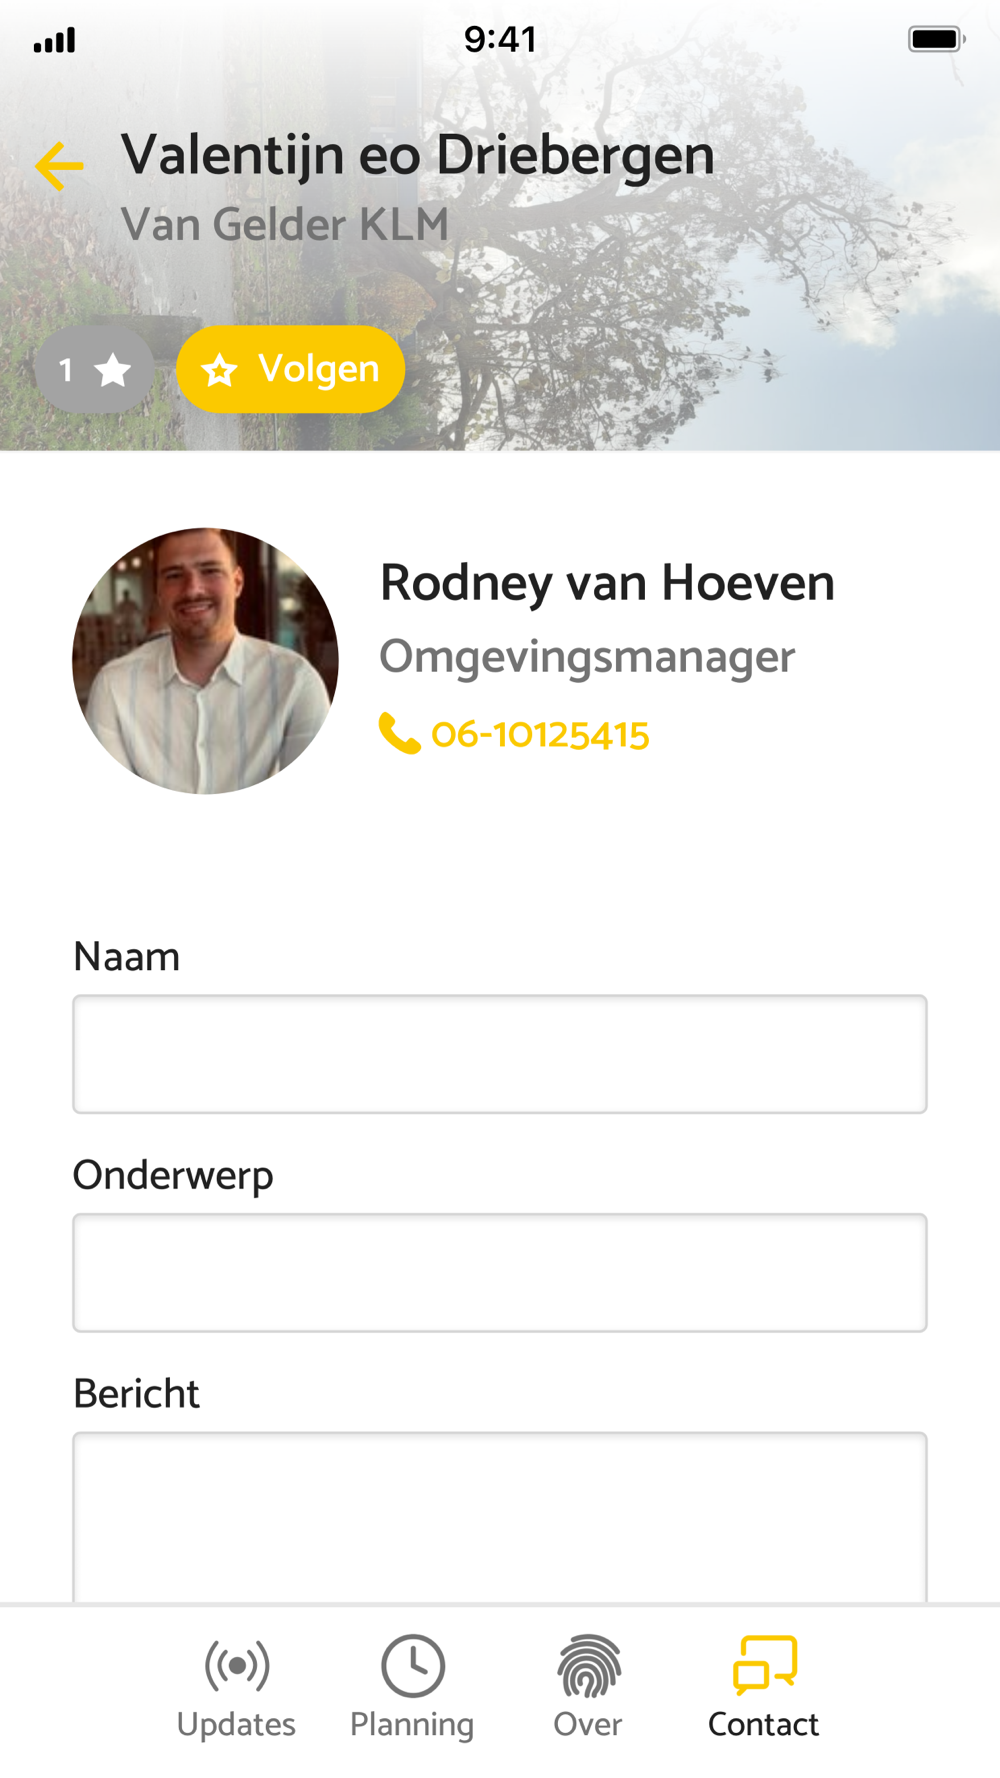Tap the Contact chat bubbles icon
The image size is (1000, 1778).
765,1665
